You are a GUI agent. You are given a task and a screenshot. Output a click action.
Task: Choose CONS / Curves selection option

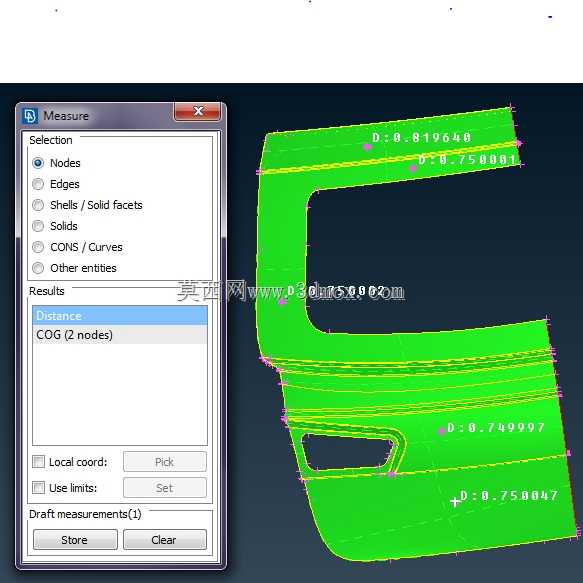tap(38, 247)
